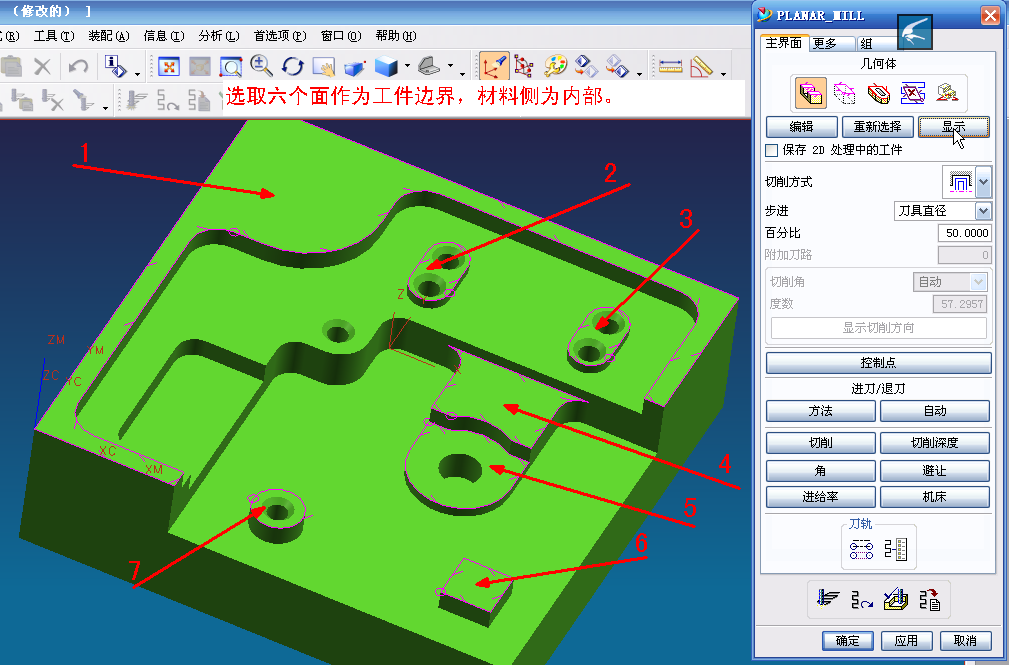Click the Replay tool path icon

[x=862, y=600]
